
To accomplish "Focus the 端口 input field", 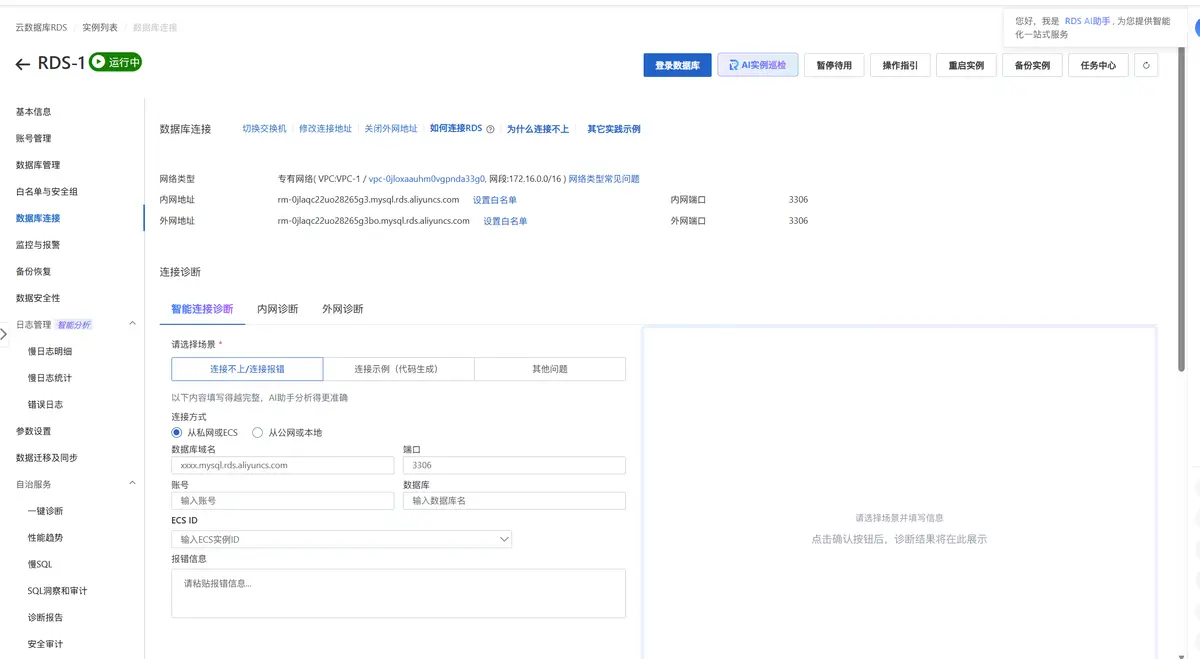I will pos(514,465).
